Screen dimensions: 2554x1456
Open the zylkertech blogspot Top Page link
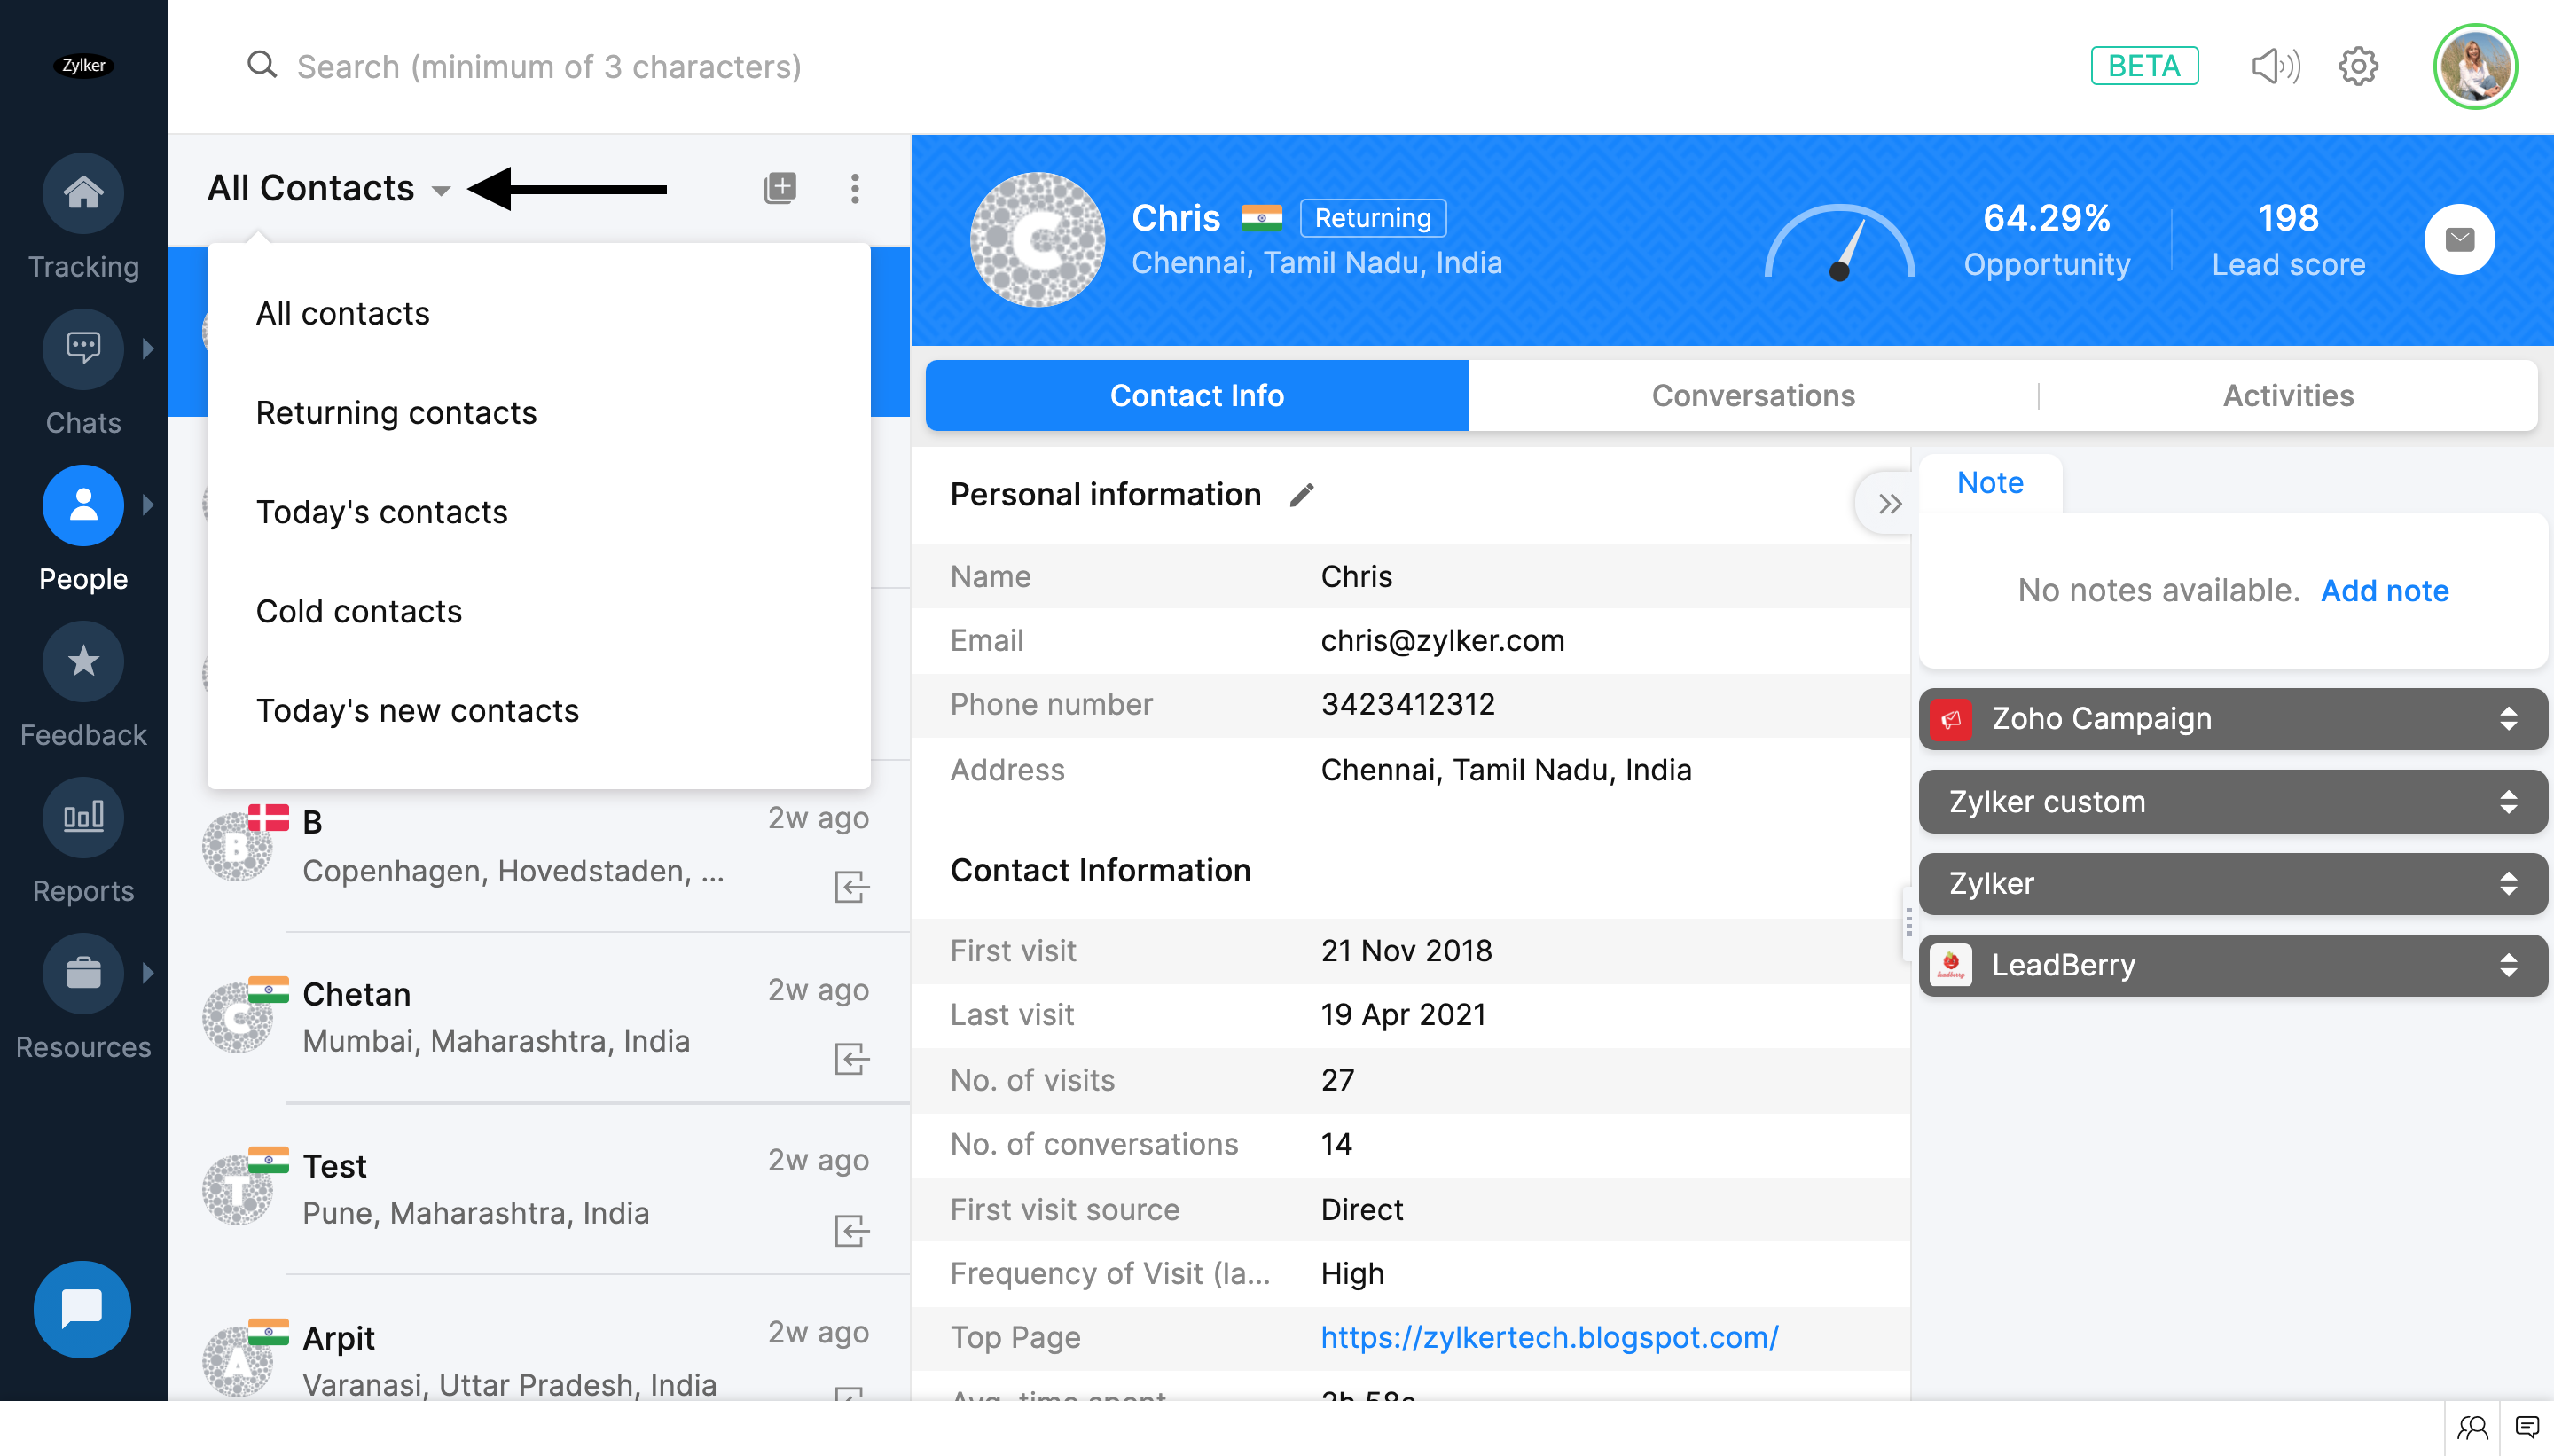pos(1549,1337)
